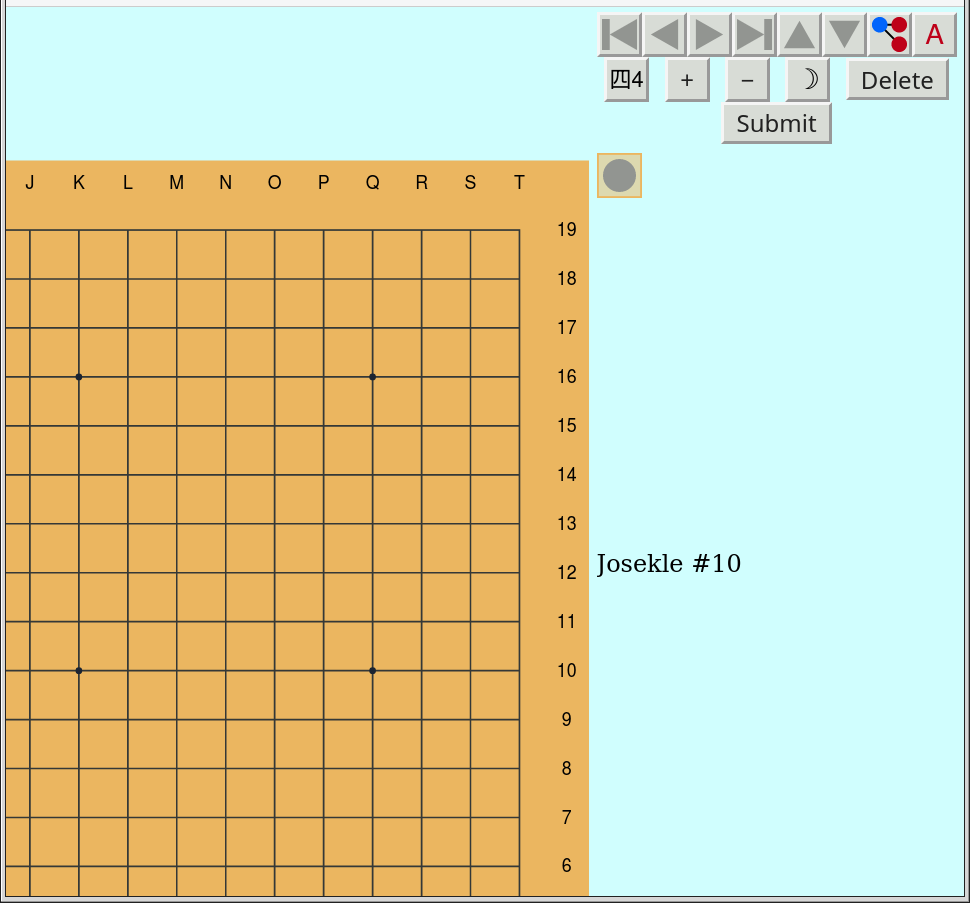Select the gray stone swatch

619,176
